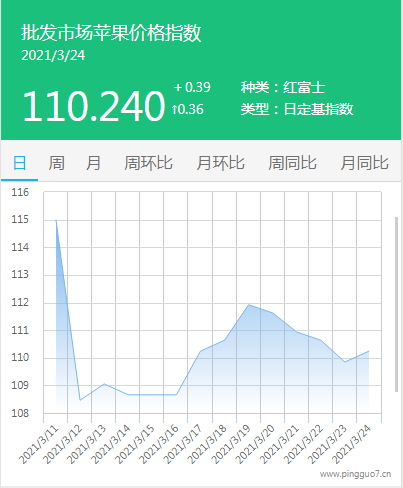
Task: Open the 周同比 tab
Action: (292, 163)
